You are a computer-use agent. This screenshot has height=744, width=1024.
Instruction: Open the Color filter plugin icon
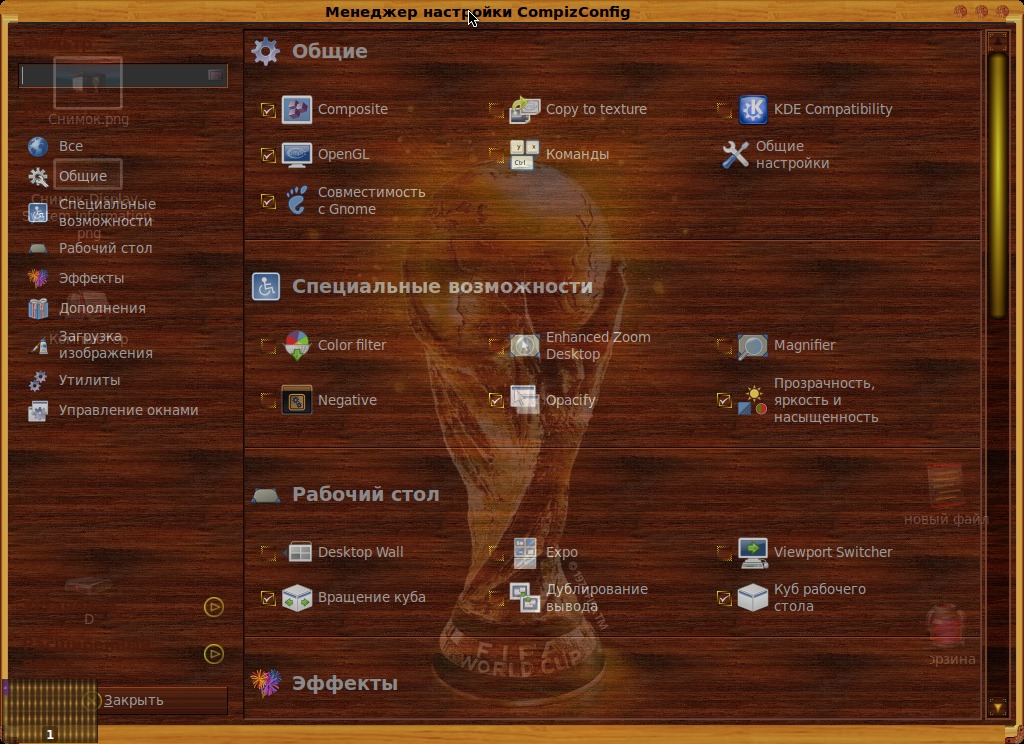click(x=296, y=346)
